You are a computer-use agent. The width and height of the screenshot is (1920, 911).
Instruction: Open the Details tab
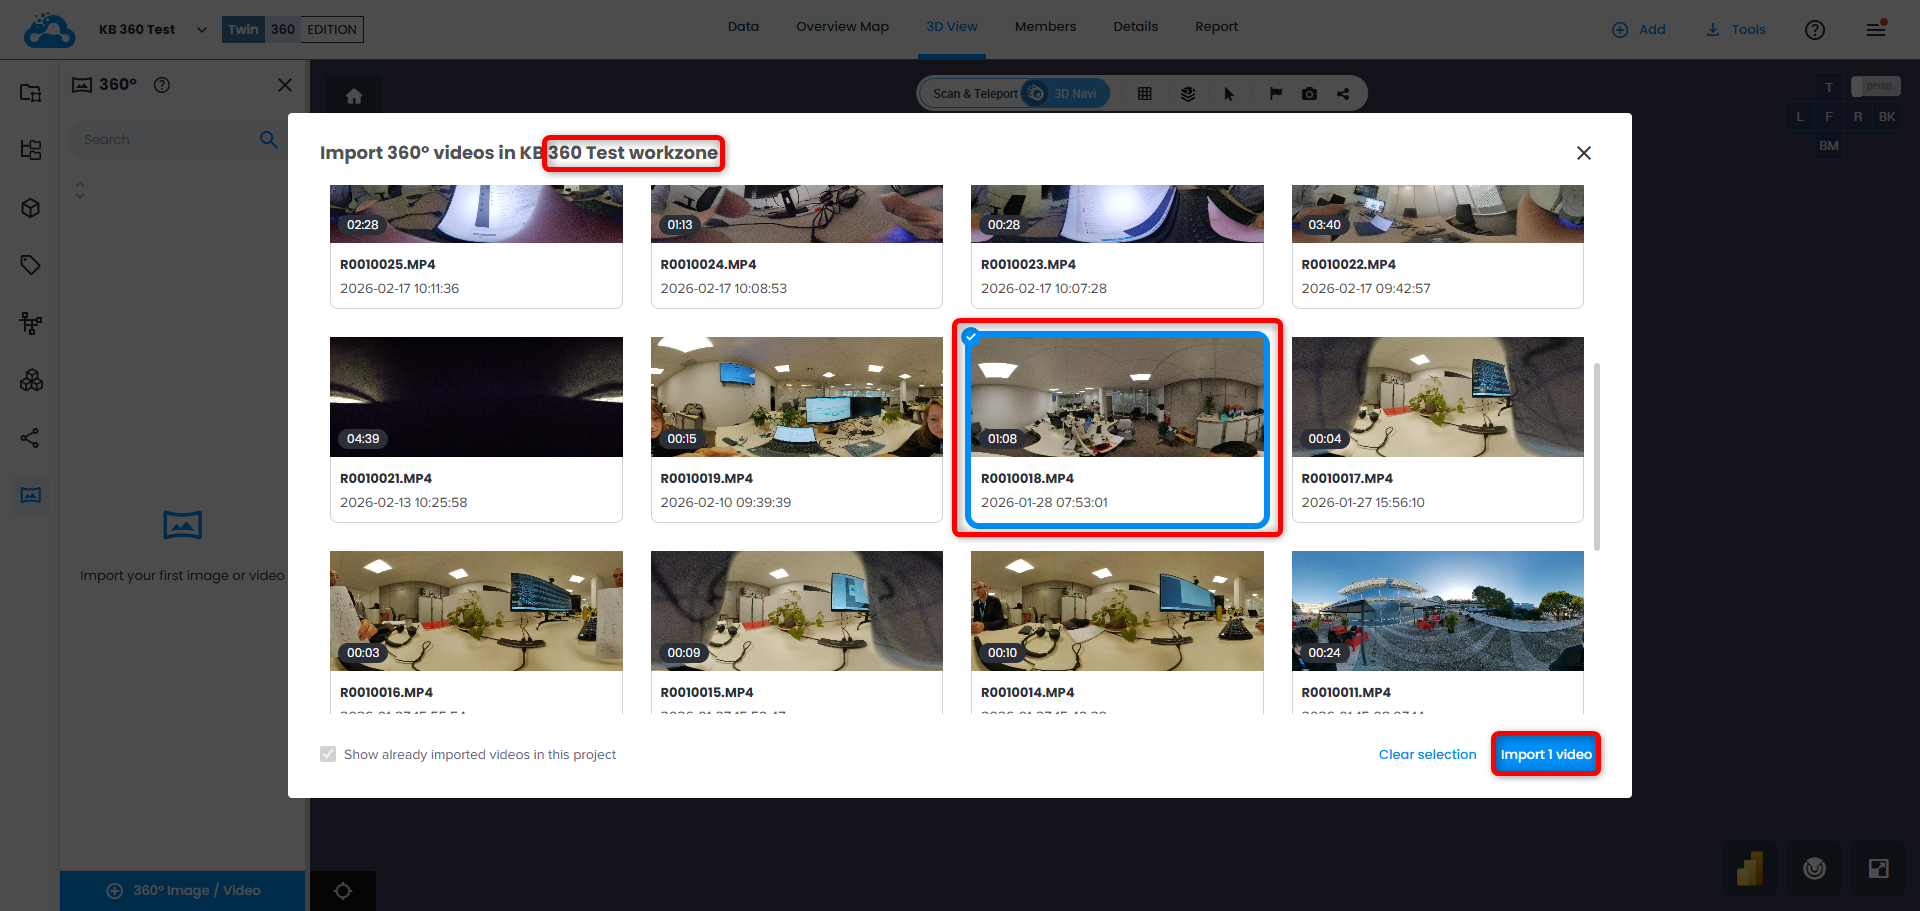[x=1136, y=27]
